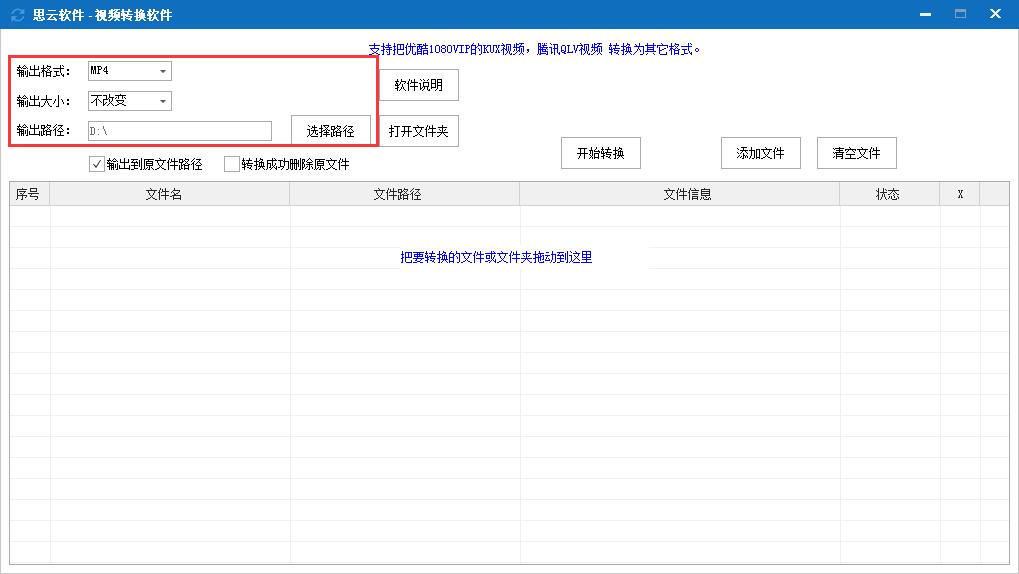Click the X column header

click(960, 194)
